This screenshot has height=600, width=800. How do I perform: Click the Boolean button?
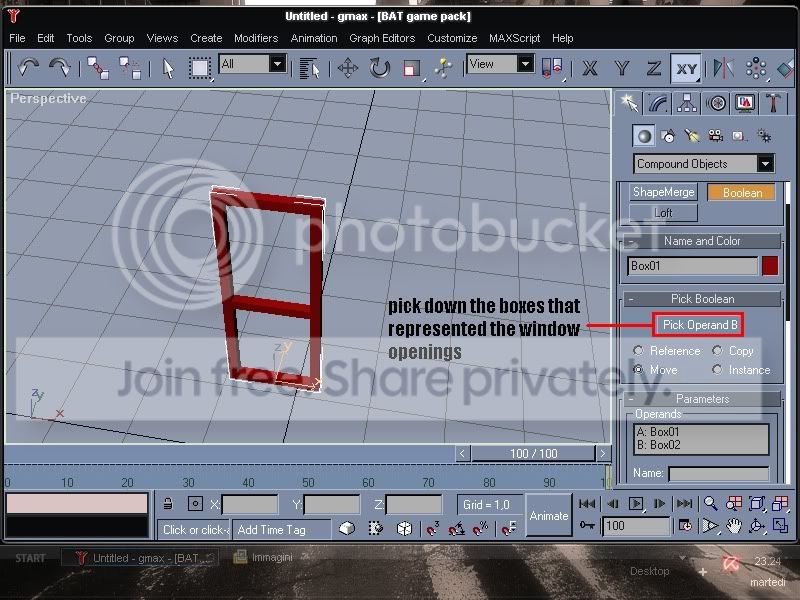[x=742, y=192]
